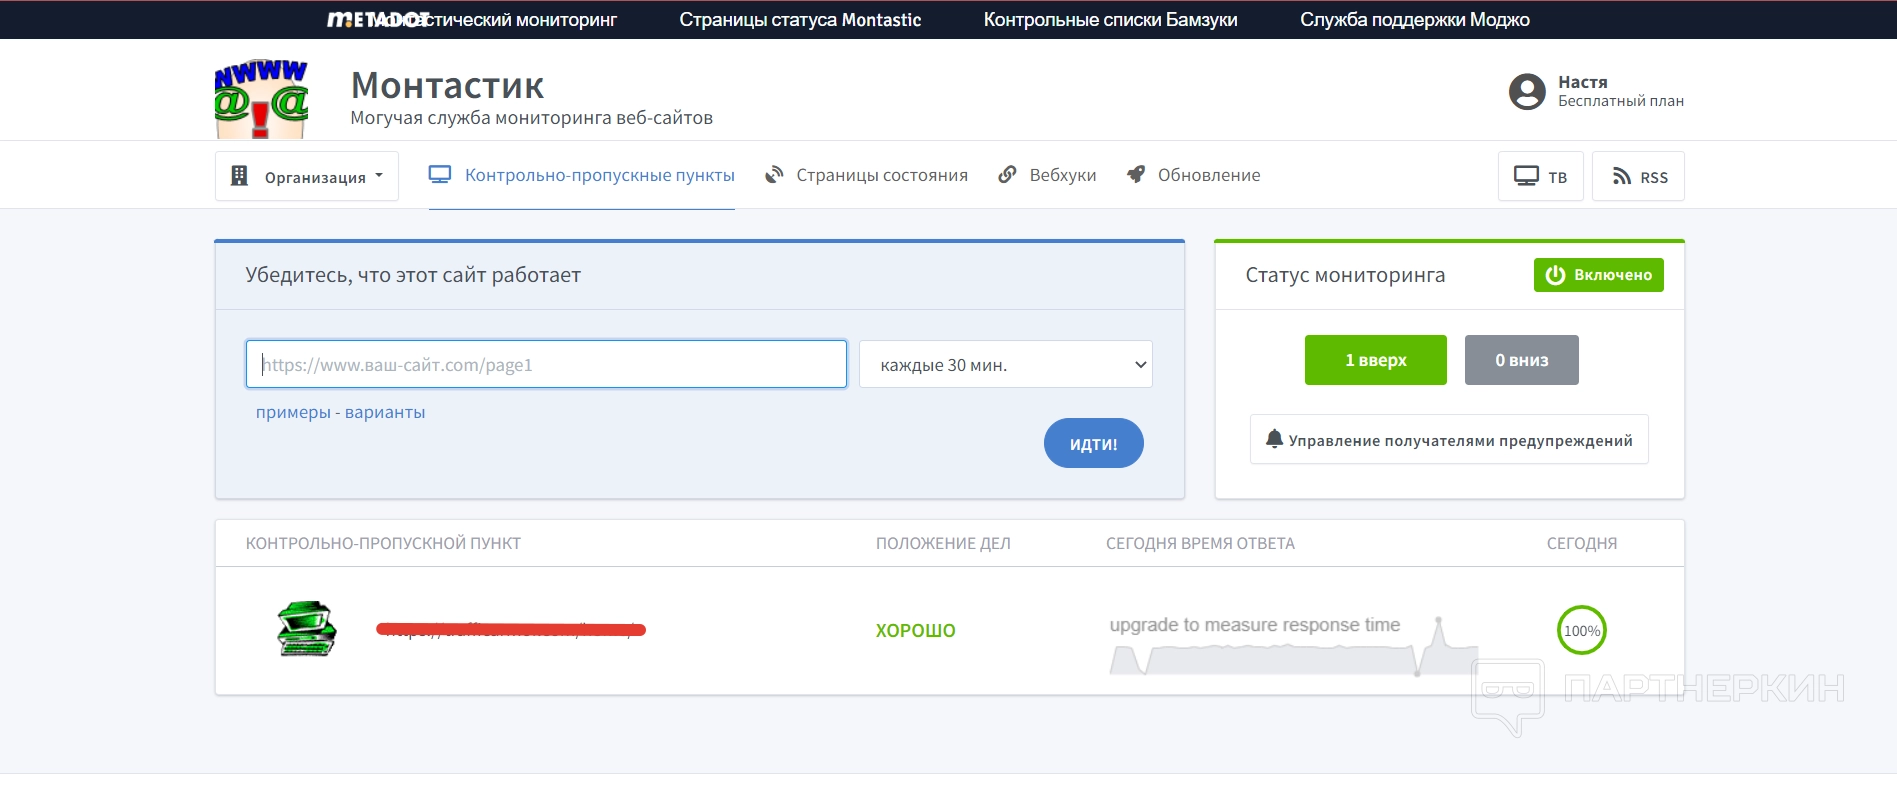
Task: Open Контрольные списки Бамзуки in top menu
Action: point(1110,20)
